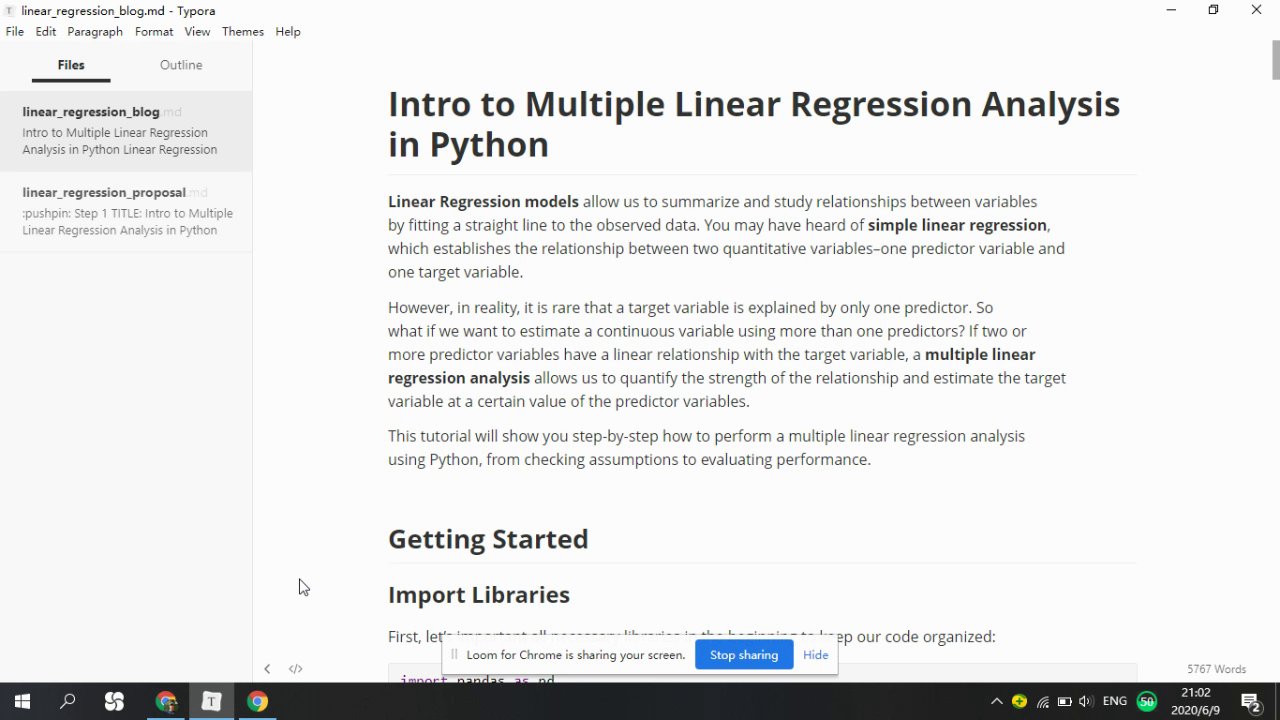Open the Paragraph menu
The image size is (1280, 720).
95,32
